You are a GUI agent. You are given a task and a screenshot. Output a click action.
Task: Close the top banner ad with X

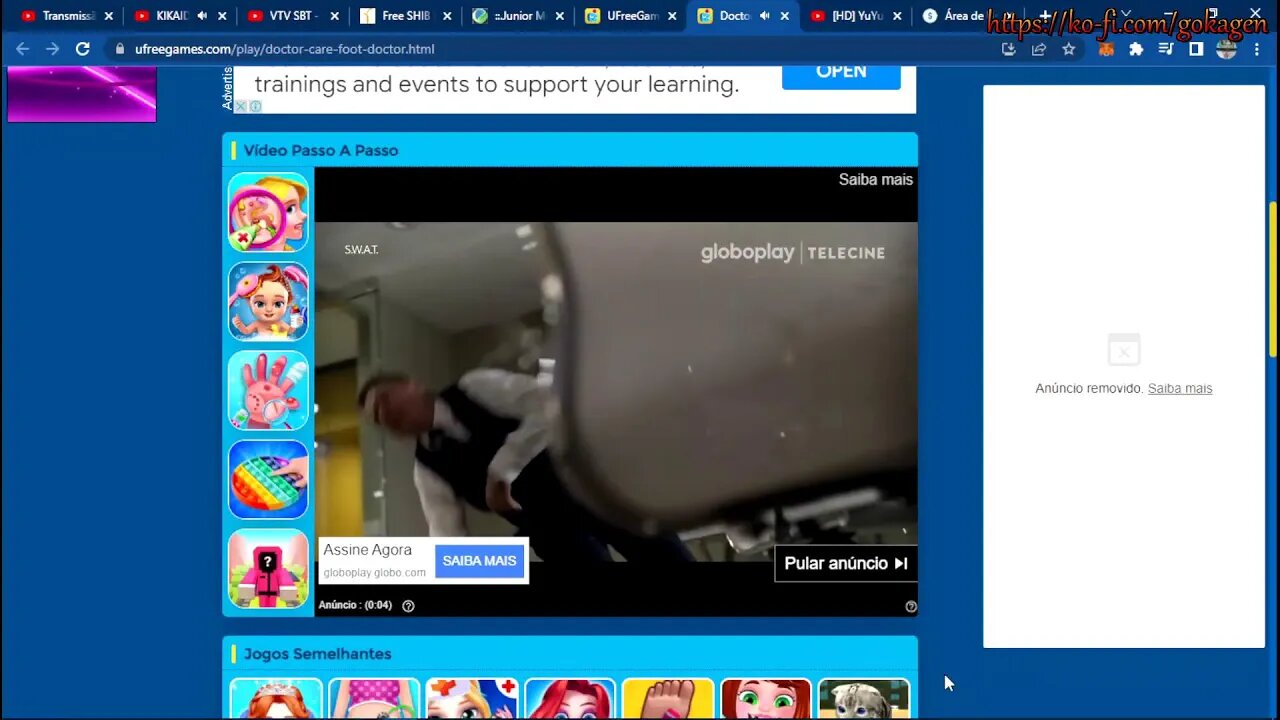(240, 106)
